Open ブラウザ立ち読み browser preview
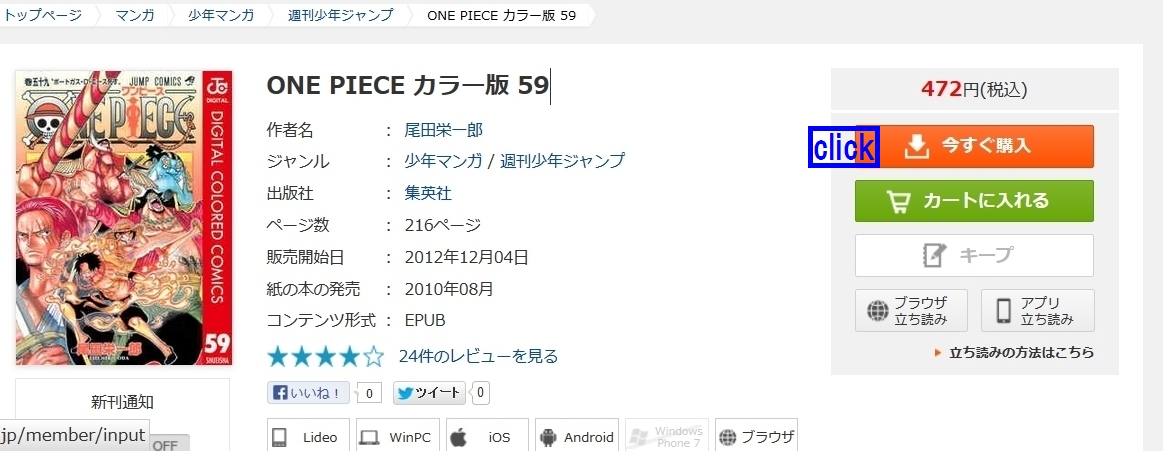Viewport: 1163px width, 451px height. click(x=912, y=310)
